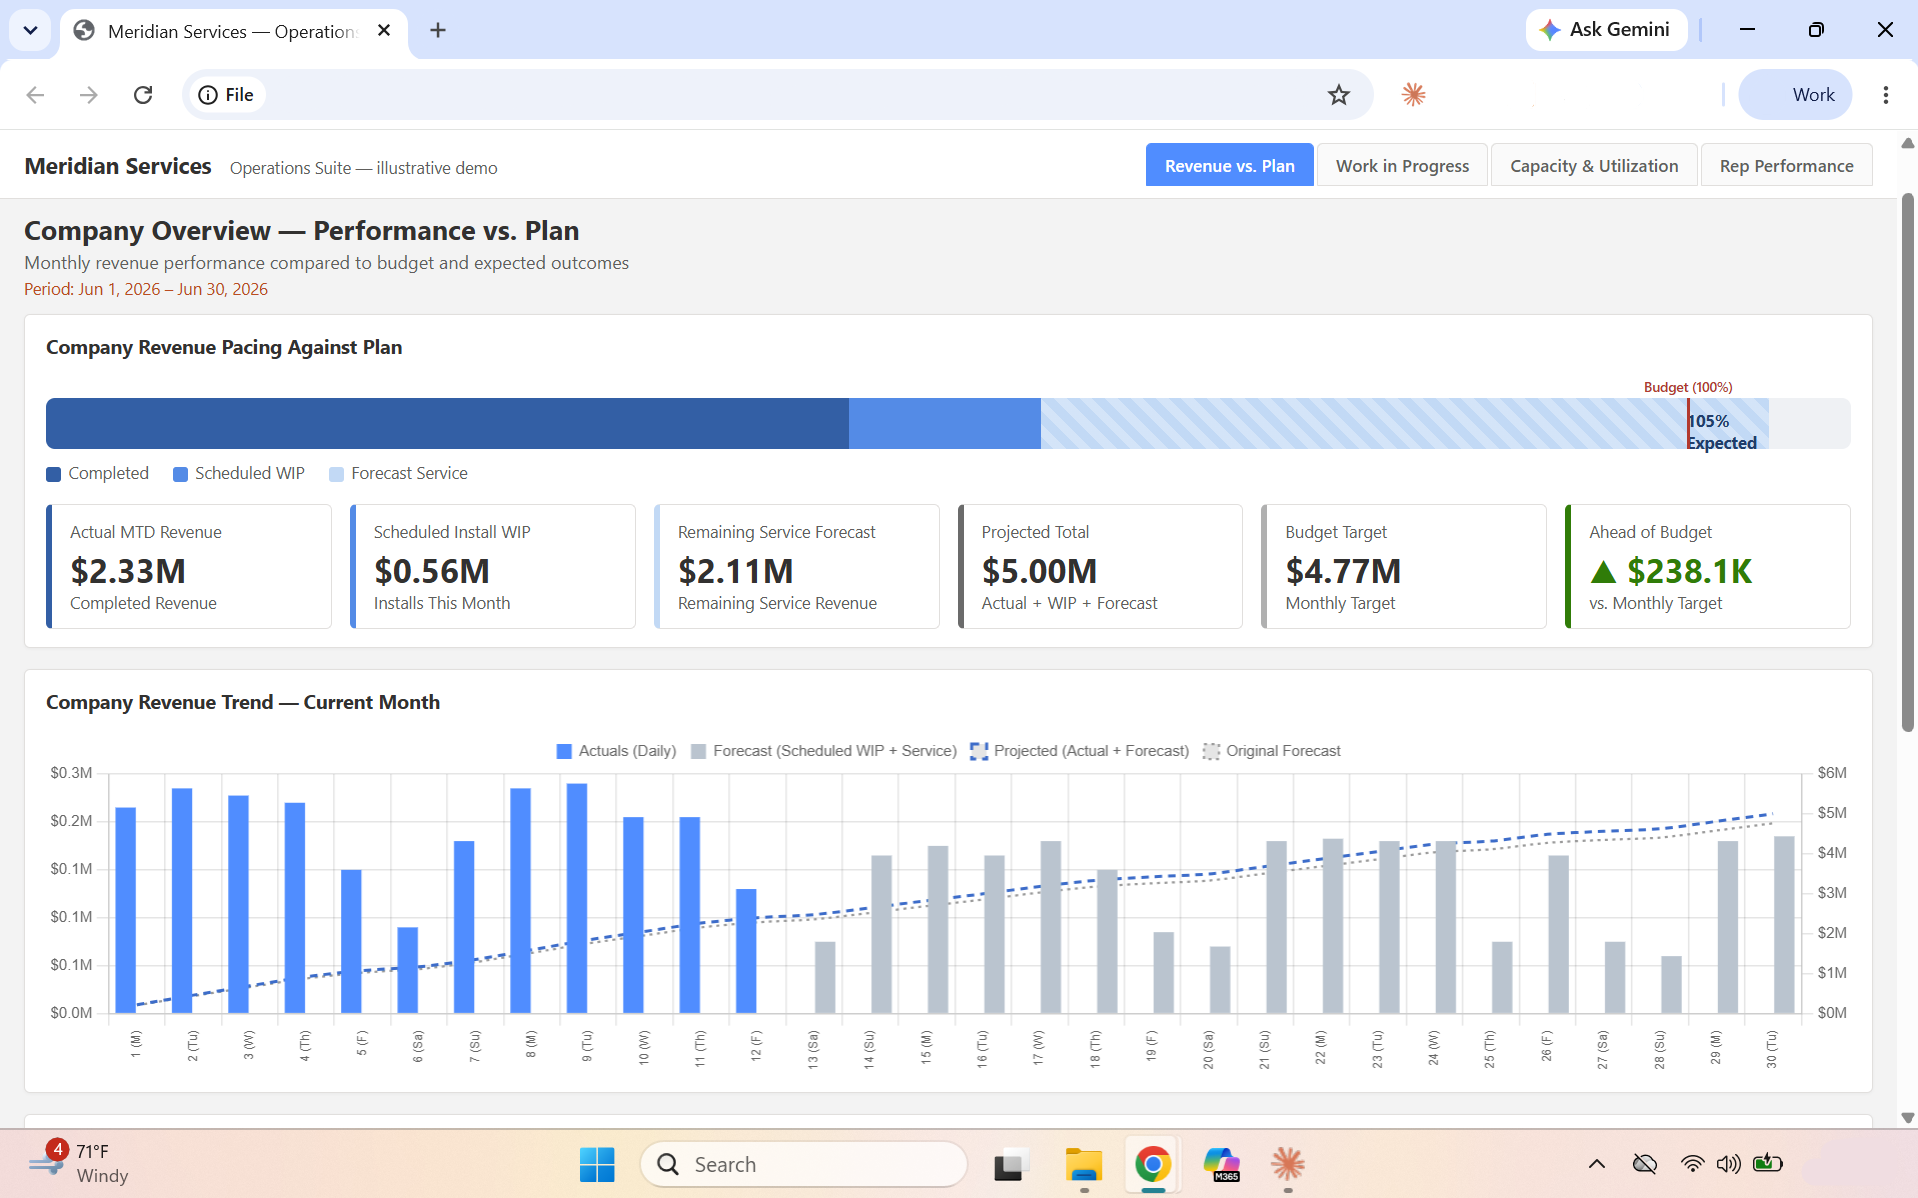Click the 30 (Tu) forecast bar in the chart
The image size is (1918, 1198).
[1783, 925]
